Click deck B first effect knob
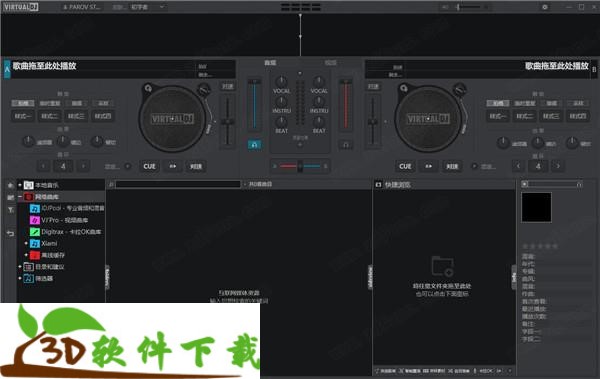This screenshot has width=600, height=379. tap(503, 142)
